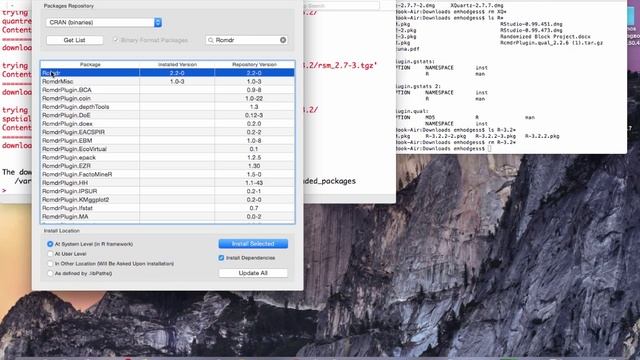Click the Repository Version column header

(x=254, y=64)
